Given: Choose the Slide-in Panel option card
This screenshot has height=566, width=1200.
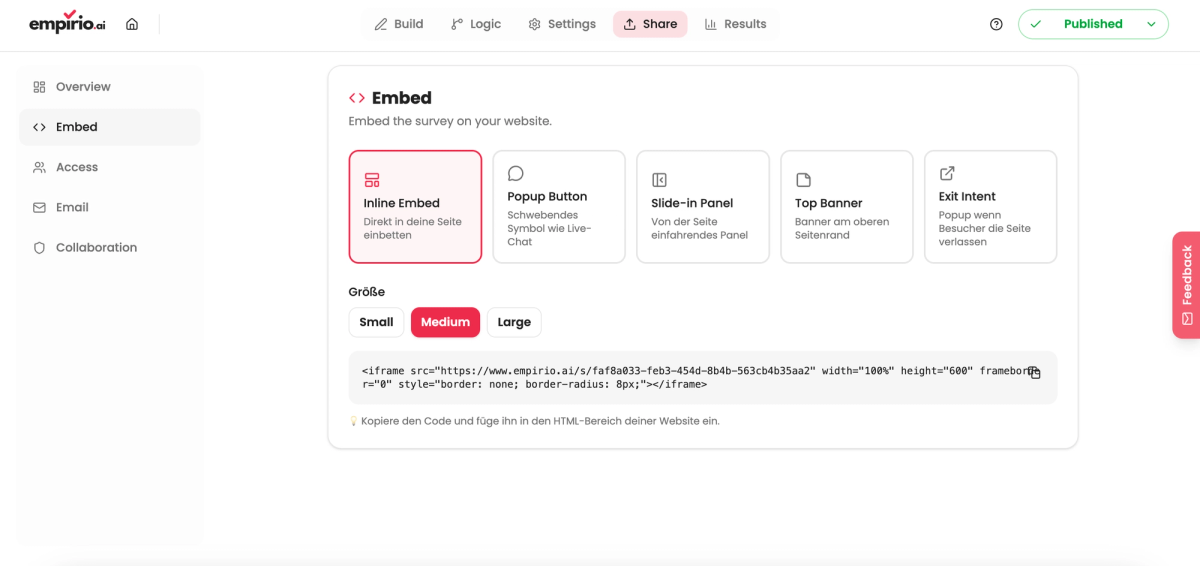Looking at the screenshot, I should click(703, 207).
